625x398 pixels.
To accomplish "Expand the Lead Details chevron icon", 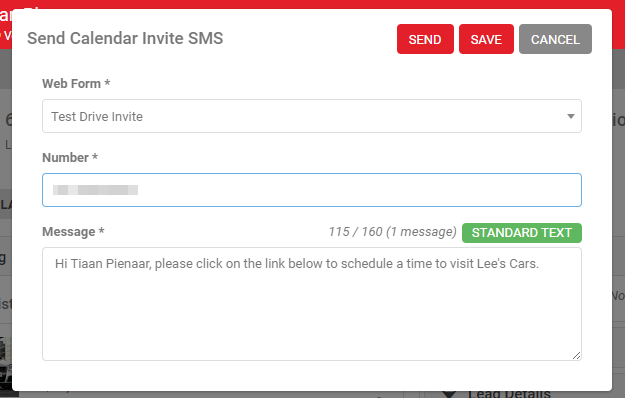I will click(449, 394).
